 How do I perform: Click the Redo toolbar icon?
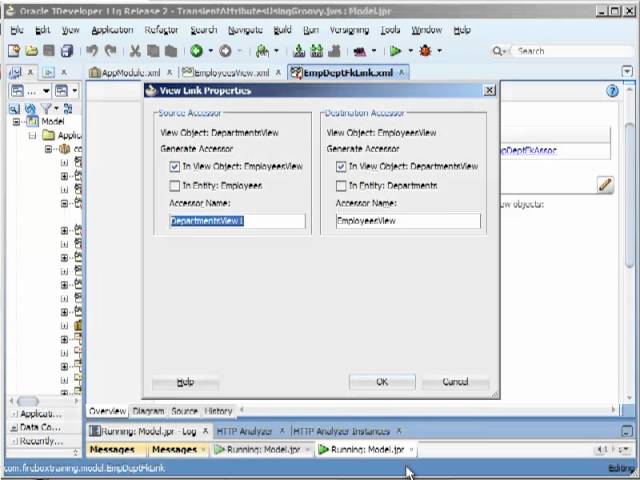coord(110,51)
